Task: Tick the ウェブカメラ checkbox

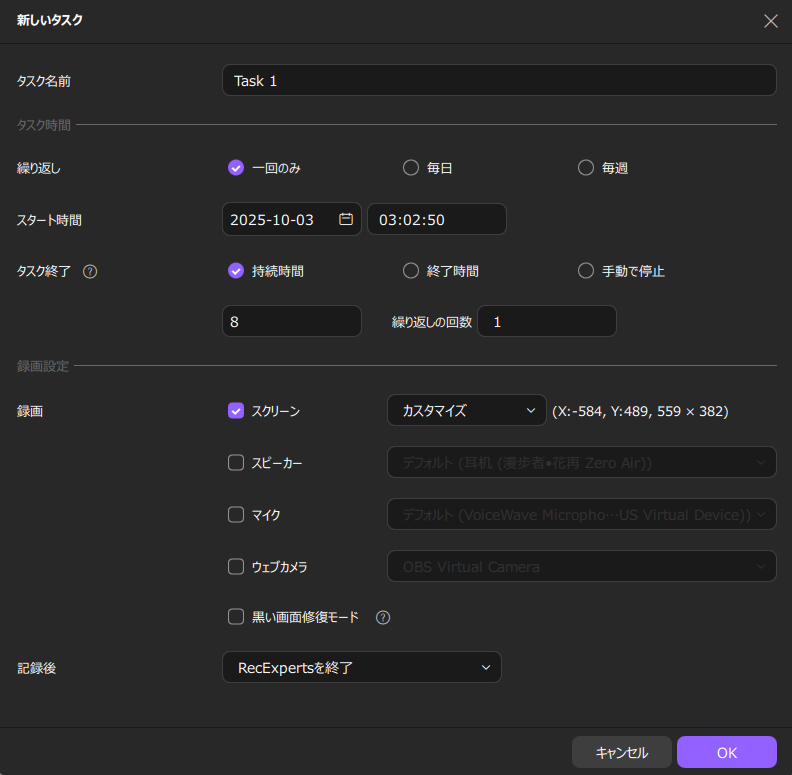Action: (x=236, y=566)
